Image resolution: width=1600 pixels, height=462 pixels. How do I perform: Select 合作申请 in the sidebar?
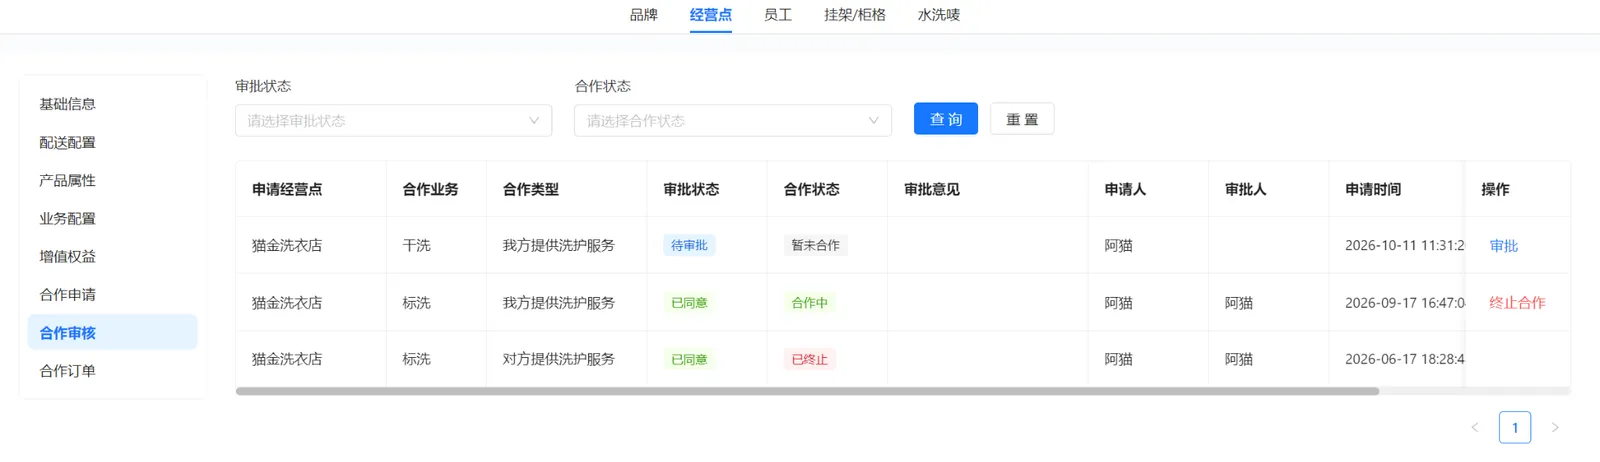click(112, 294)
